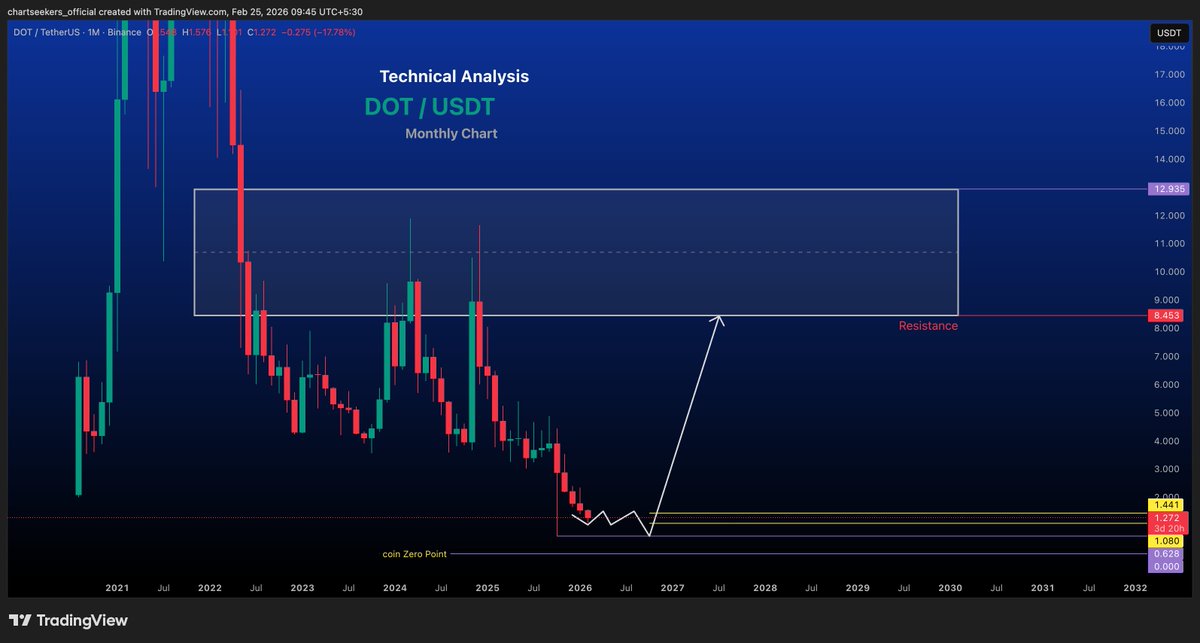Click 3.000 on the price axis
Screen dimensions: 1200x643
click(x=1169, y=468)
